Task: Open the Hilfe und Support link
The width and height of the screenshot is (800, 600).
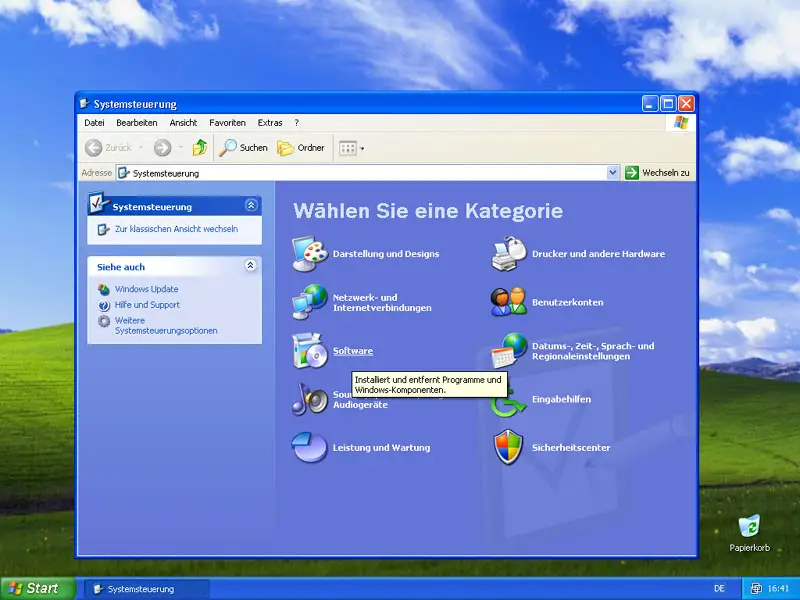Action: pos(147,305)
